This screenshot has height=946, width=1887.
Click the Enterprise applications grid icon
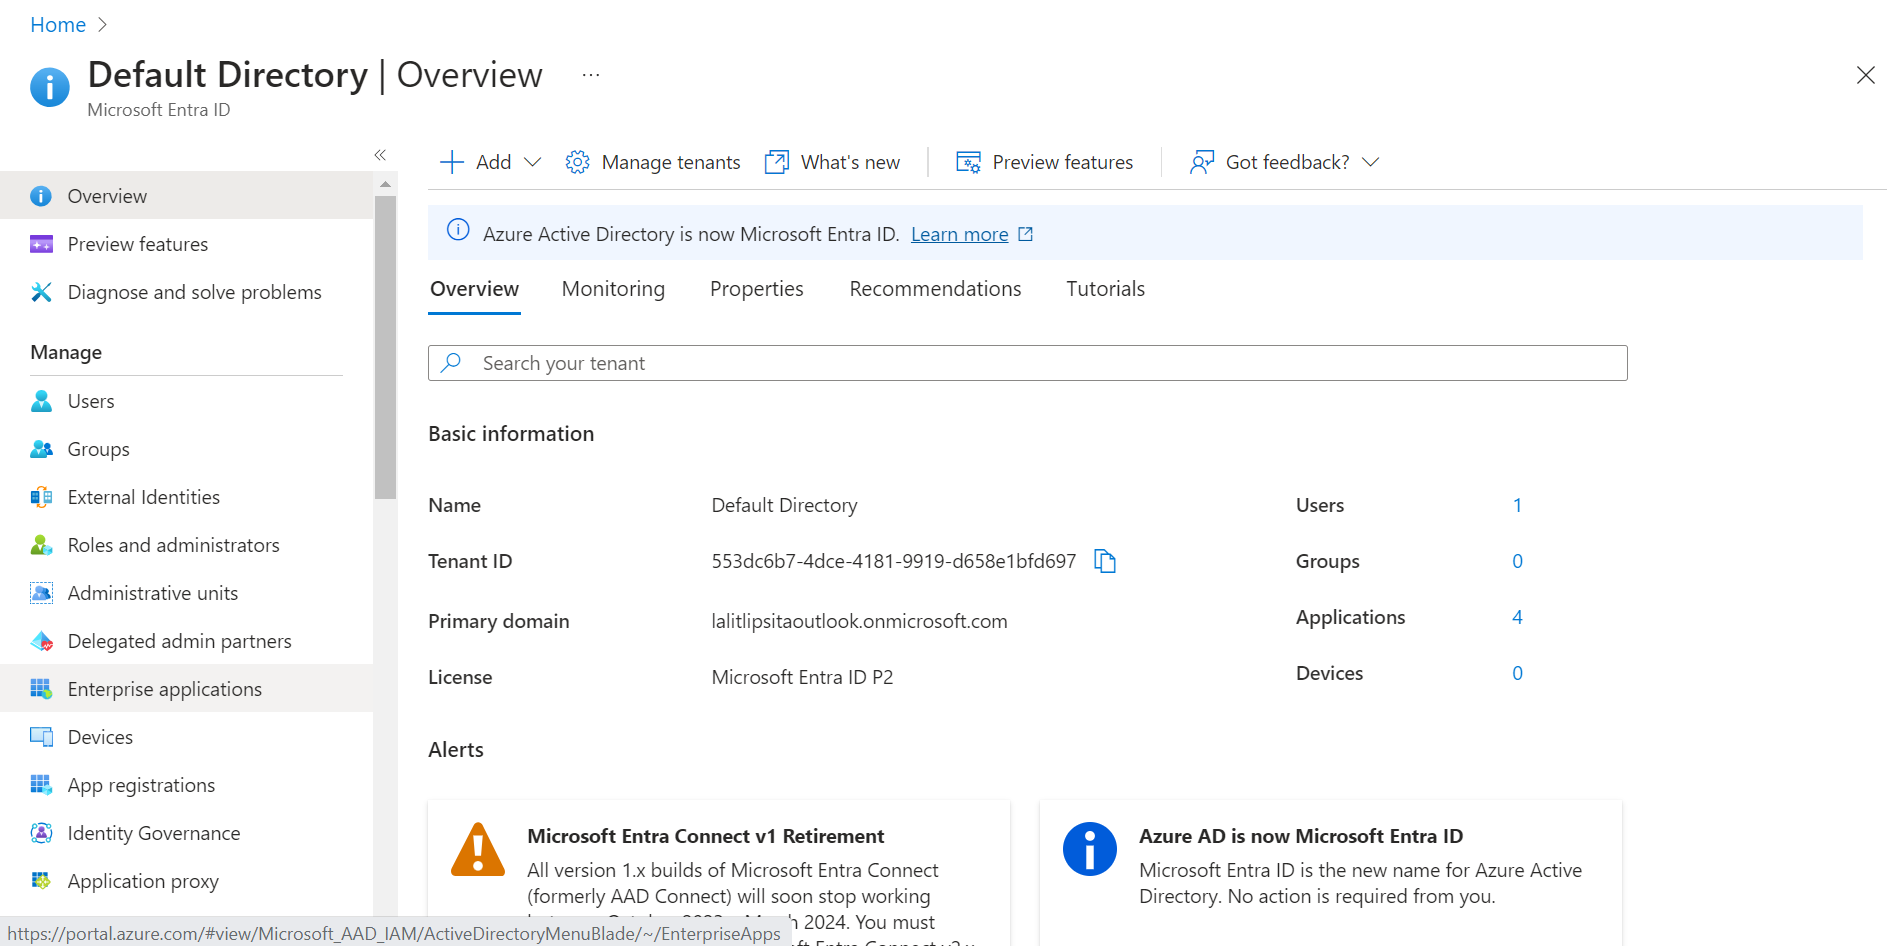coord(41,689)
